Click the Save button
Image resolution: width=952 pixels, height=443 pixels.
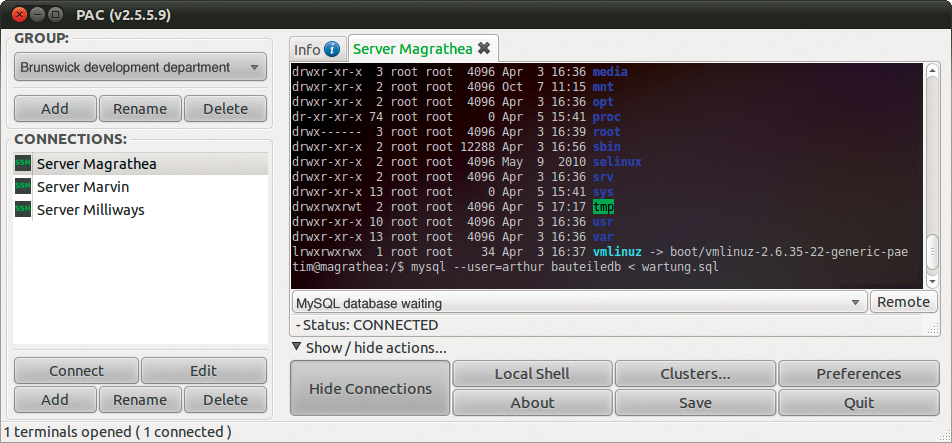(695, 403)
